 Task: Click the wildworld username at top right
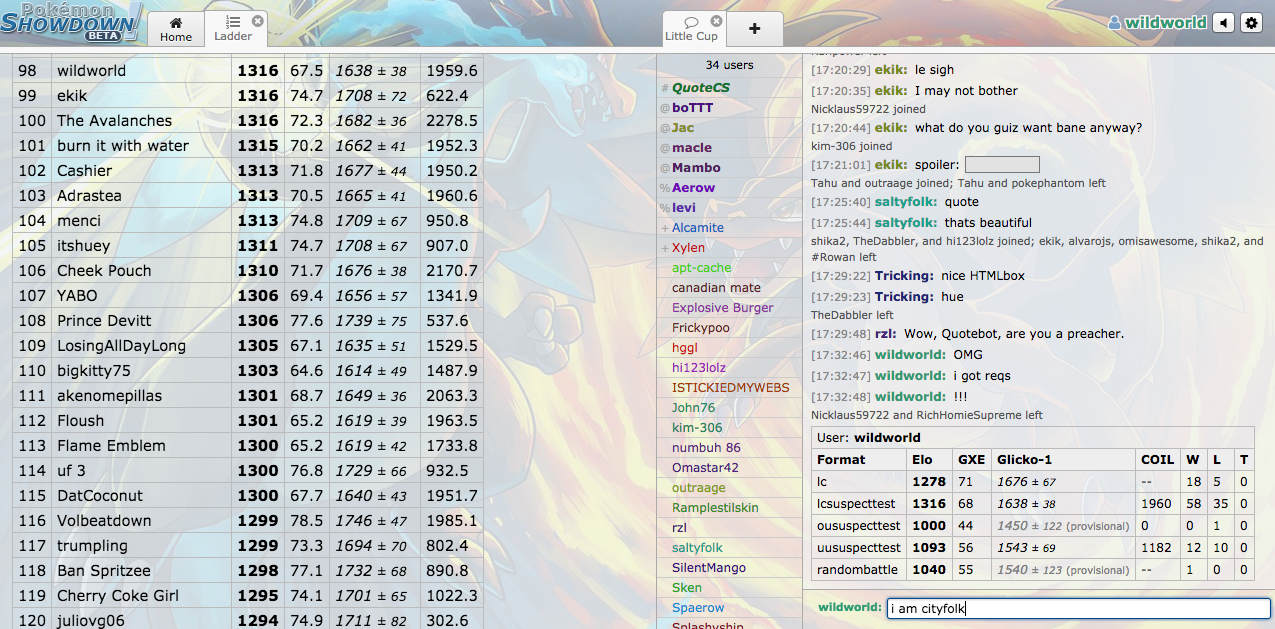pos(1165,23)
